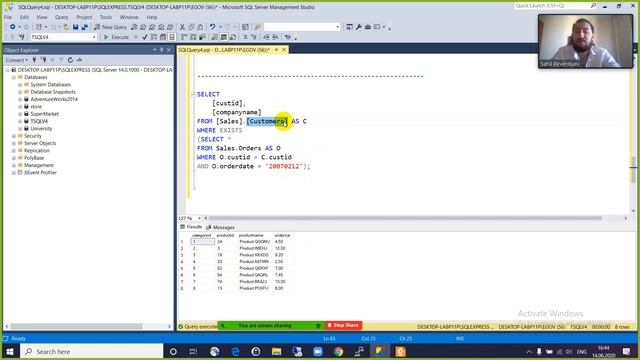Click the Windows Start button

10,351
